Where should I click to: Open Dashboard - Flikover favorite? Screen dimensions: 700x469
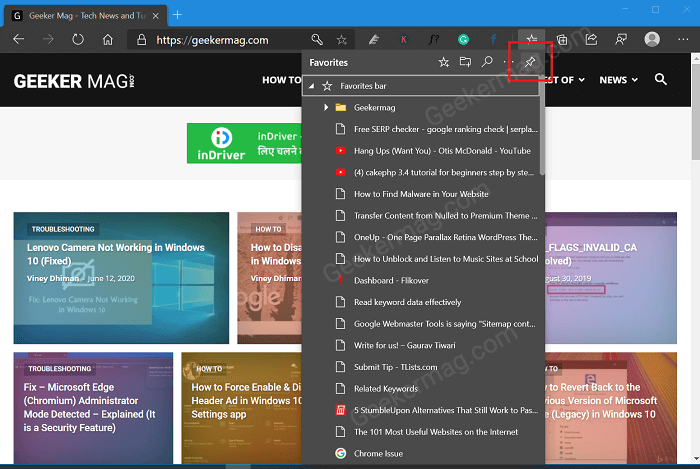tap(423, 281)
